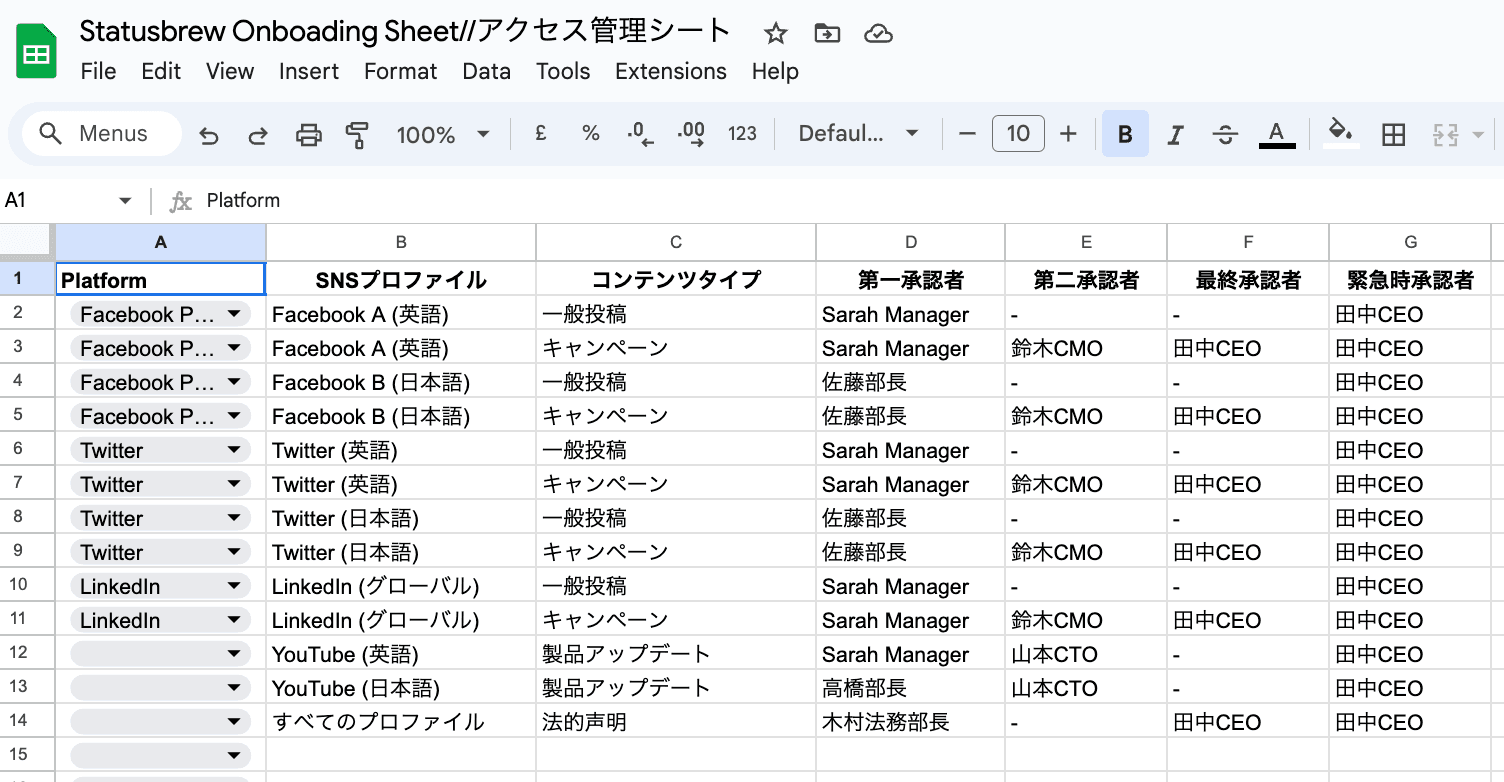Select the paint format roller icon
Screen dimensions: 1504x782
point(357,134)
